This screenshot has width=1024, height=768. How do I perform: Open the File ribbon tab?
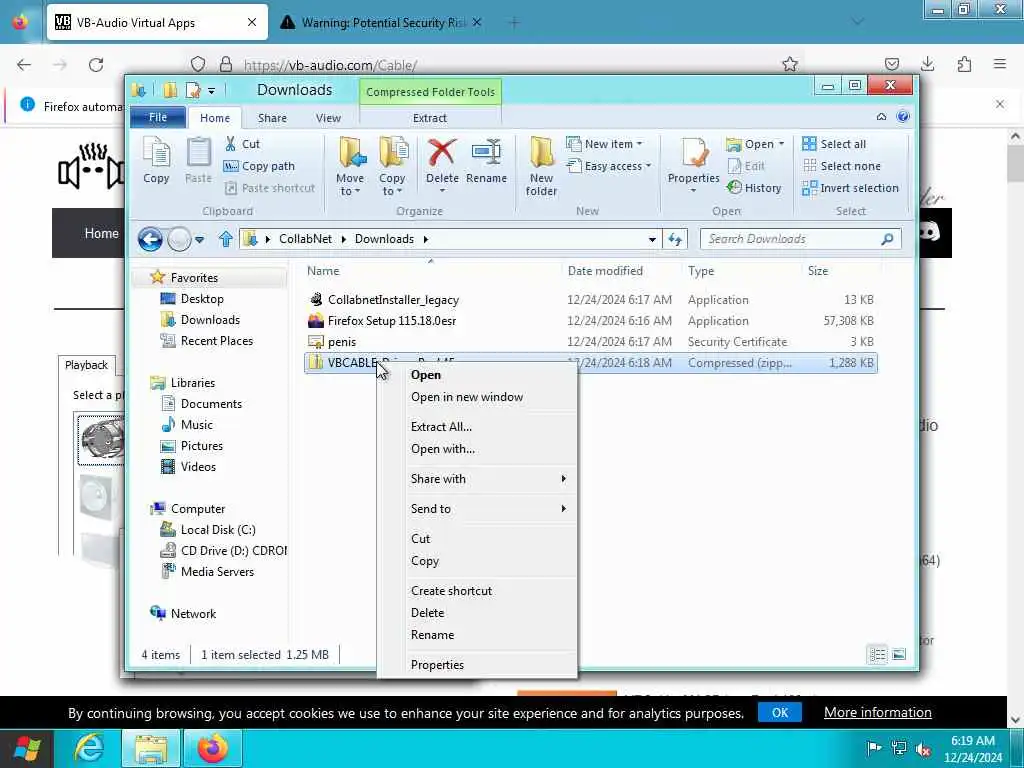point(158,118)
